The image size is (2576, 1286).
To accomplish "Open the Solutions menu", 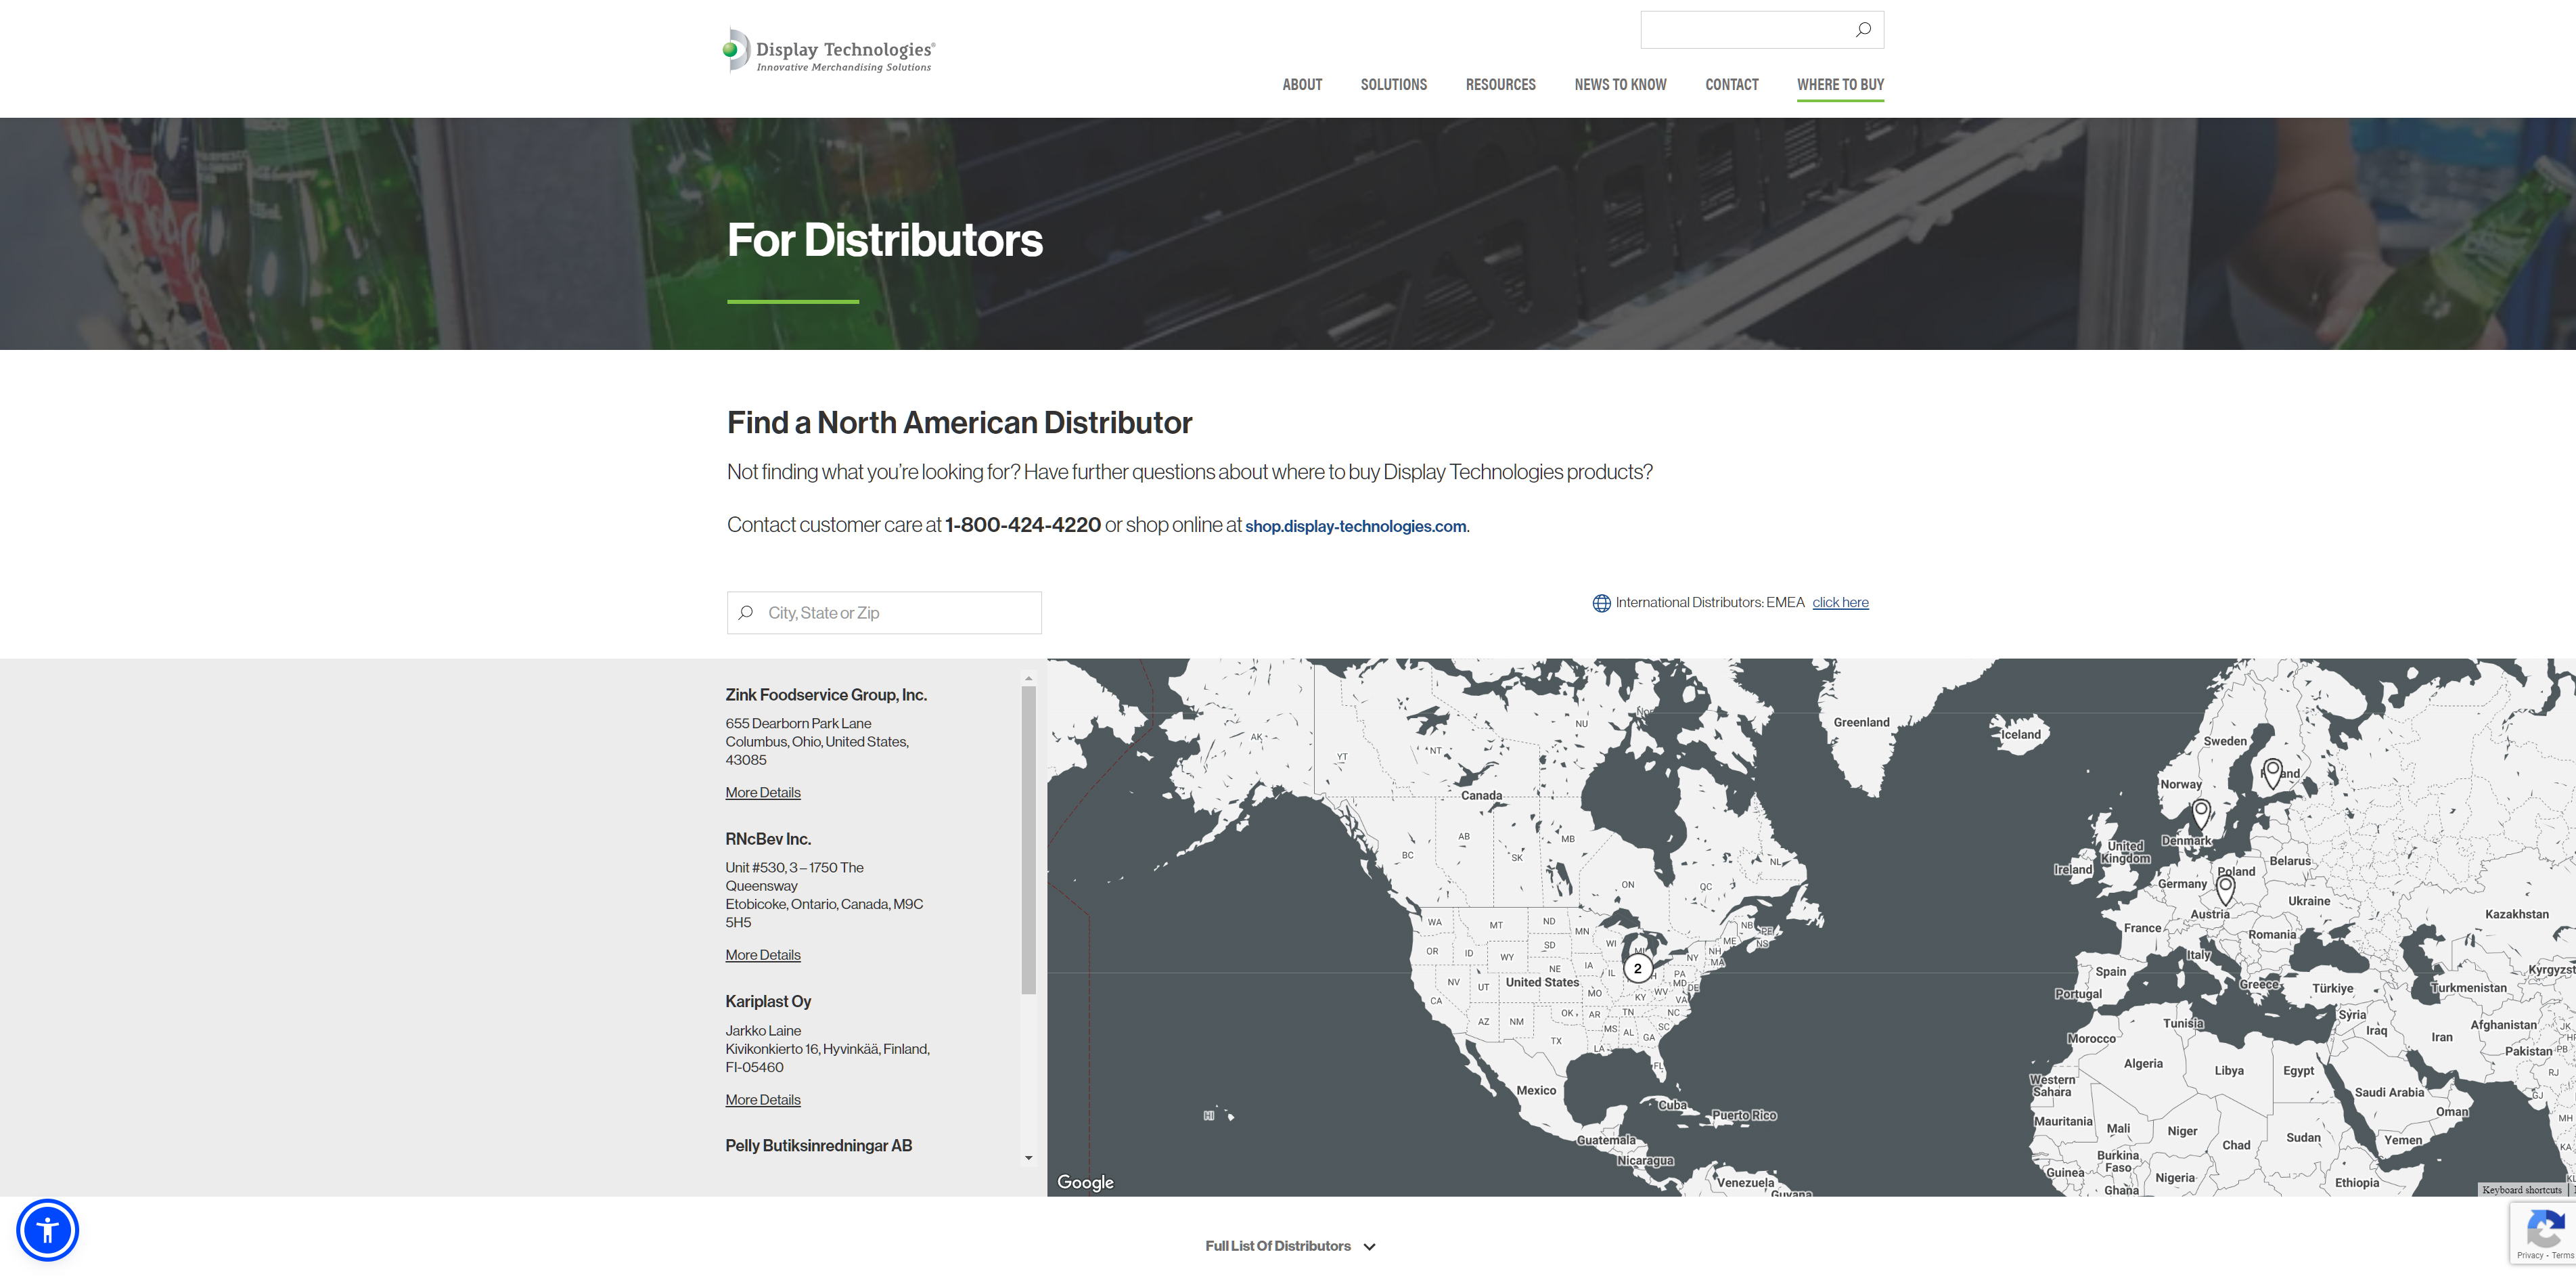I will [1393, 85].
